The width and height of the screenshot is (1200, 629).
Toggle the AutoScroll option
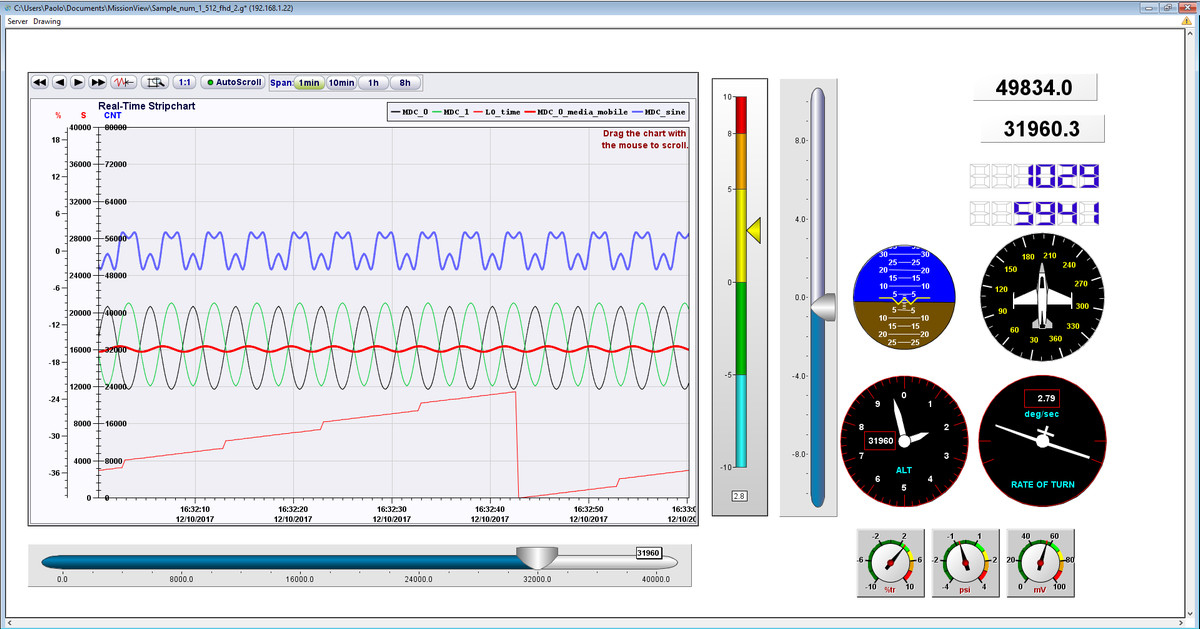[234, 82]
